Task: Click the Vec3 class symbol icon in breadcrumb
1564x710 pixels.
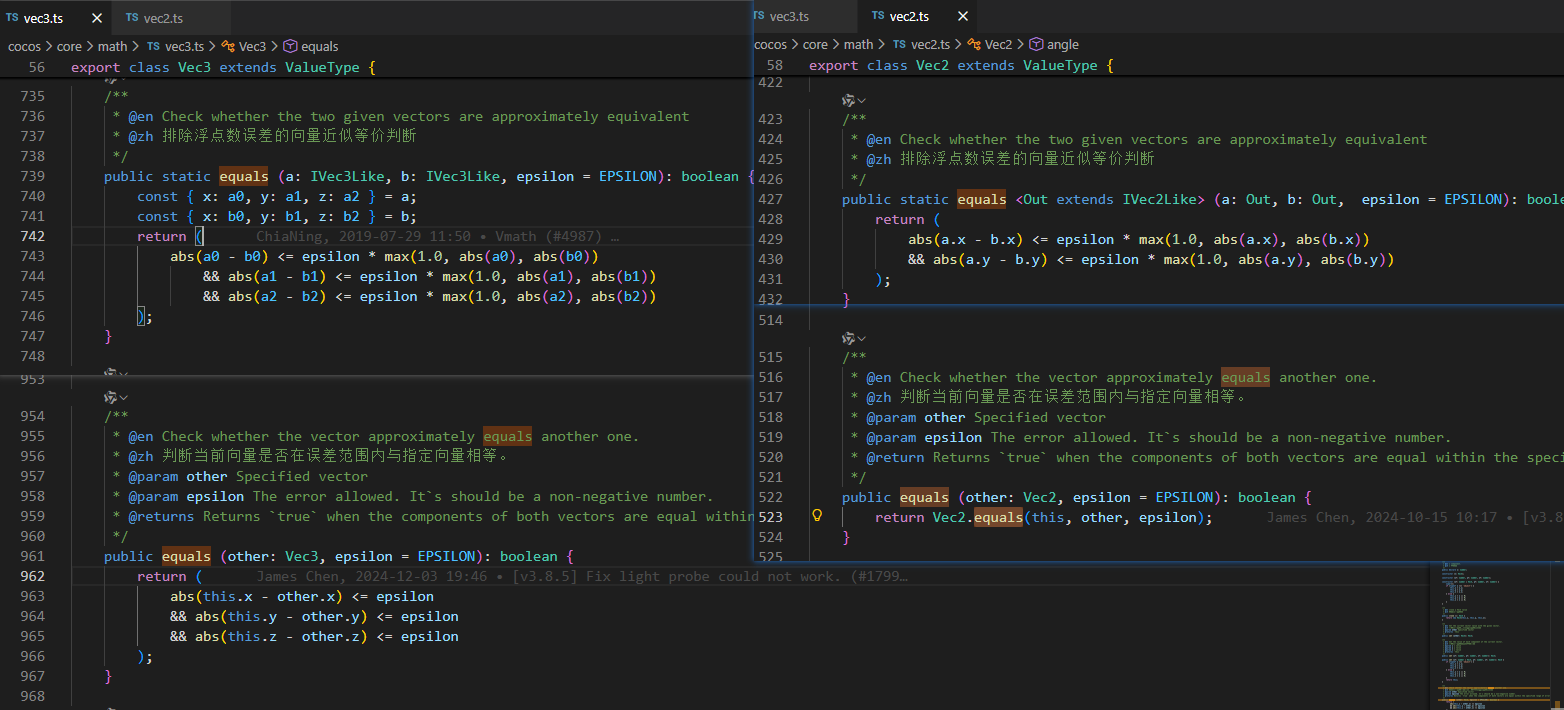Action: (228, 46)
